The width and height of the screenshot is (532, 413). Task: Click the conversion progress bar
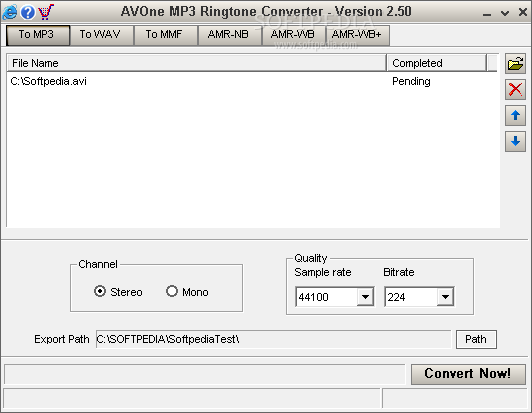[205, 374]
